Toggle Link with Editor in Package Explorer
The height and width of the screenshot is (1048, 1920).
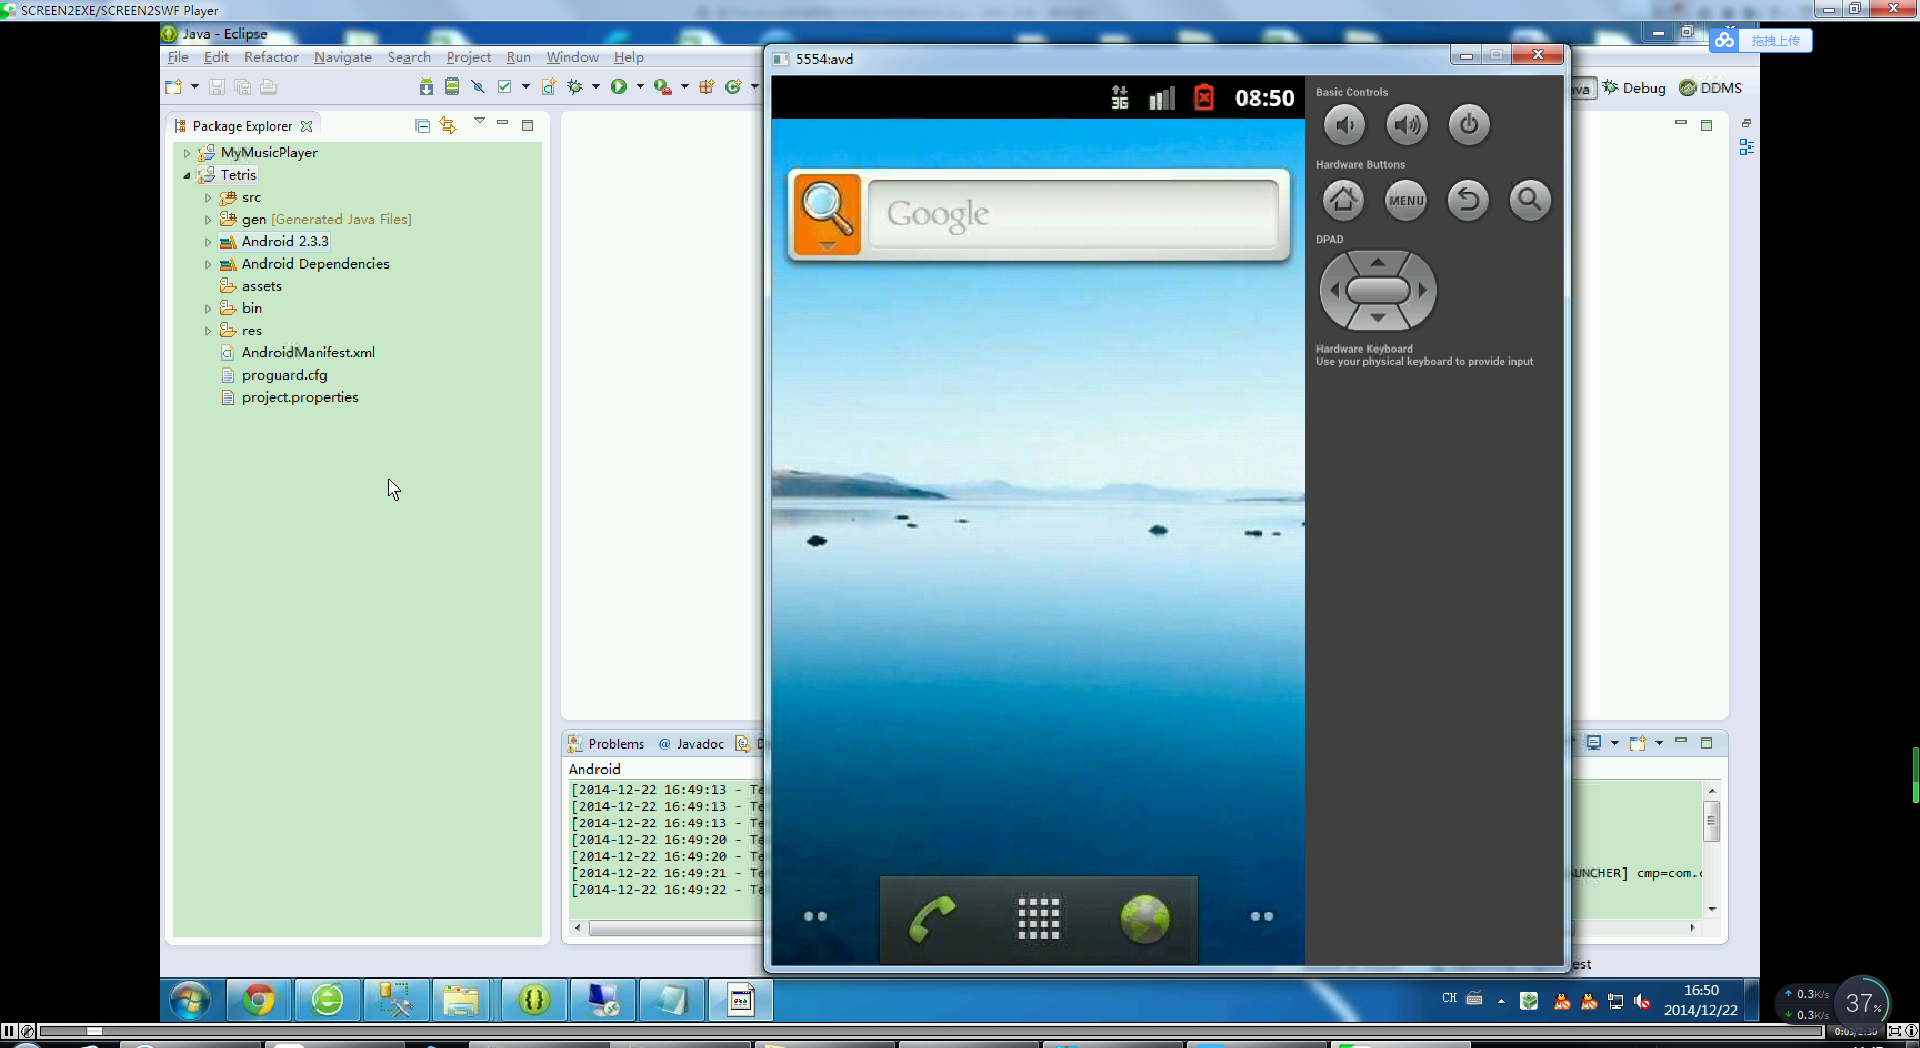click(x=448, y=126)
